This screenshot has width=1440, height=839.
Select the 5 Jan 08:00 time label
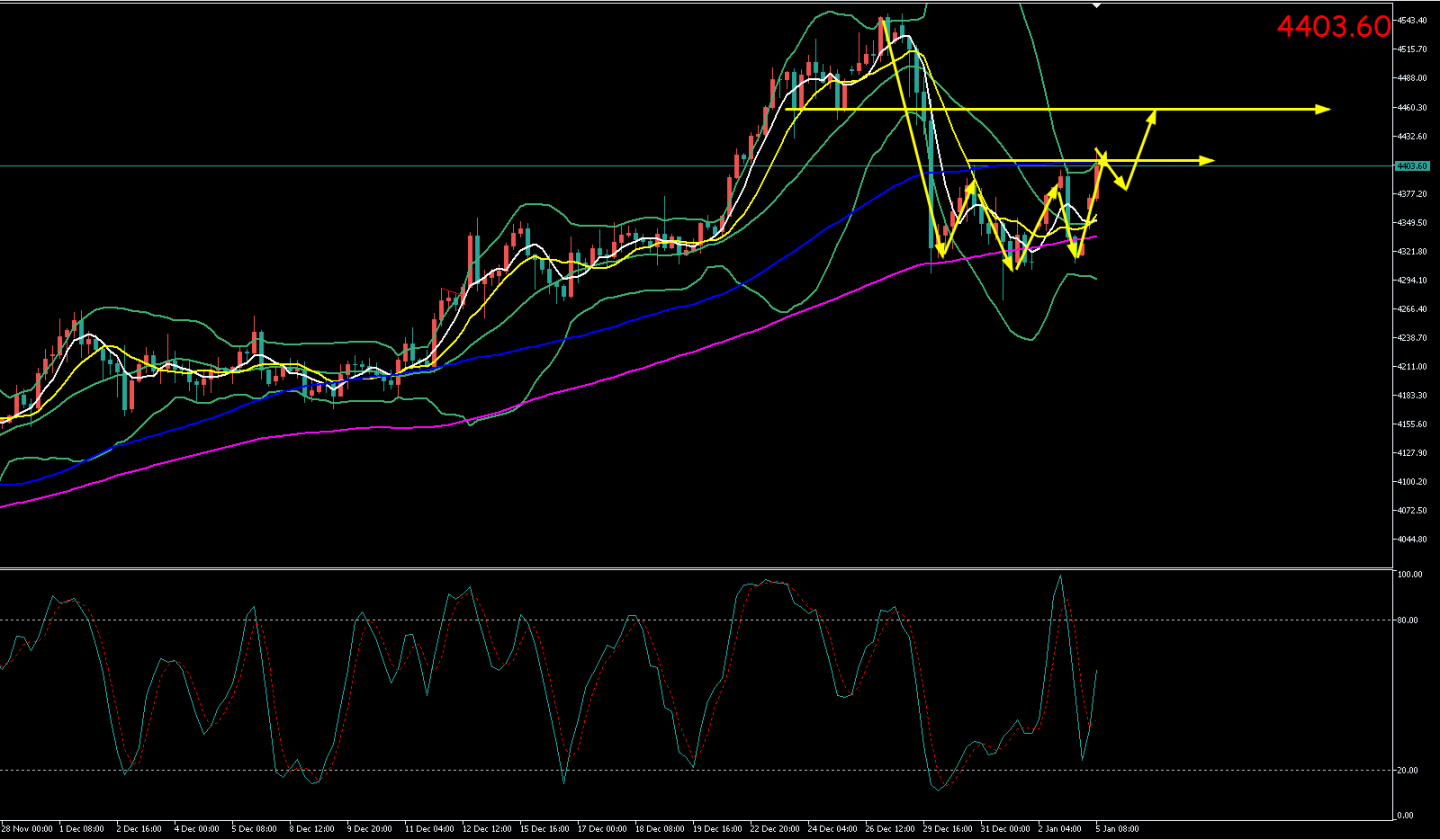[x=1115, y=829]
